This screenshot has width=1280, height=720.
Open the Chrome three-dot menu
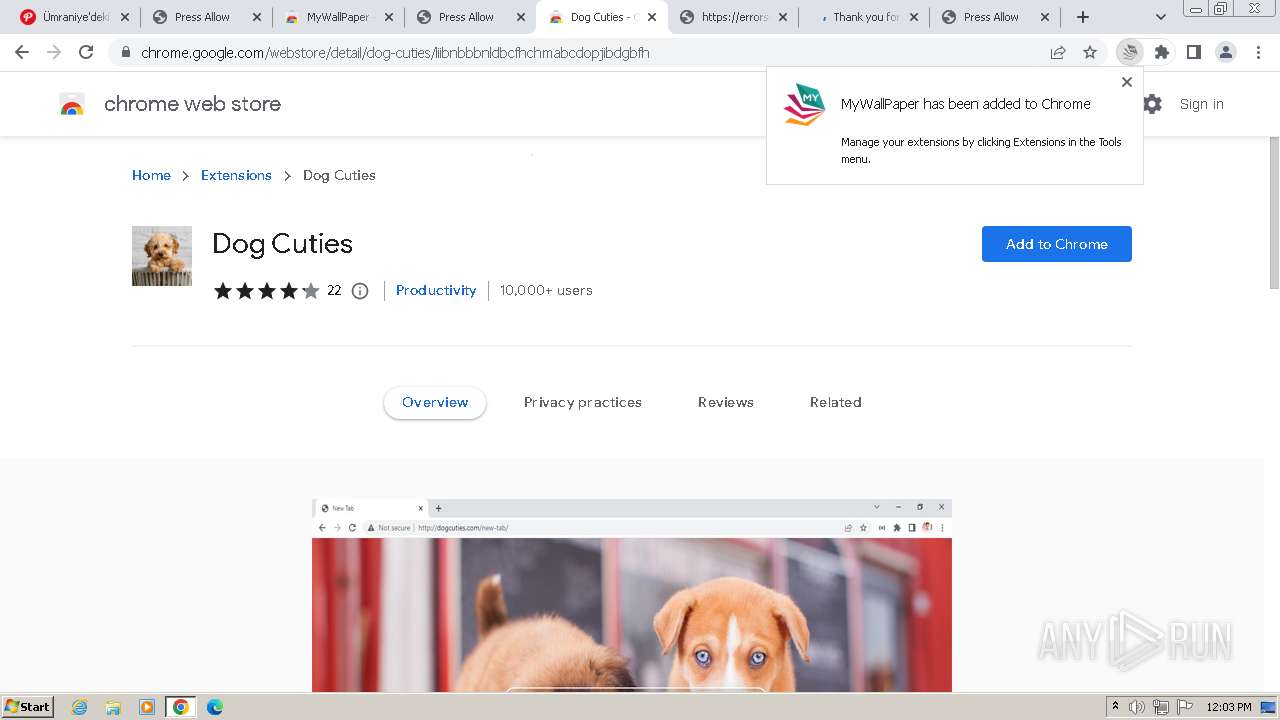[x=1258, y=52]
